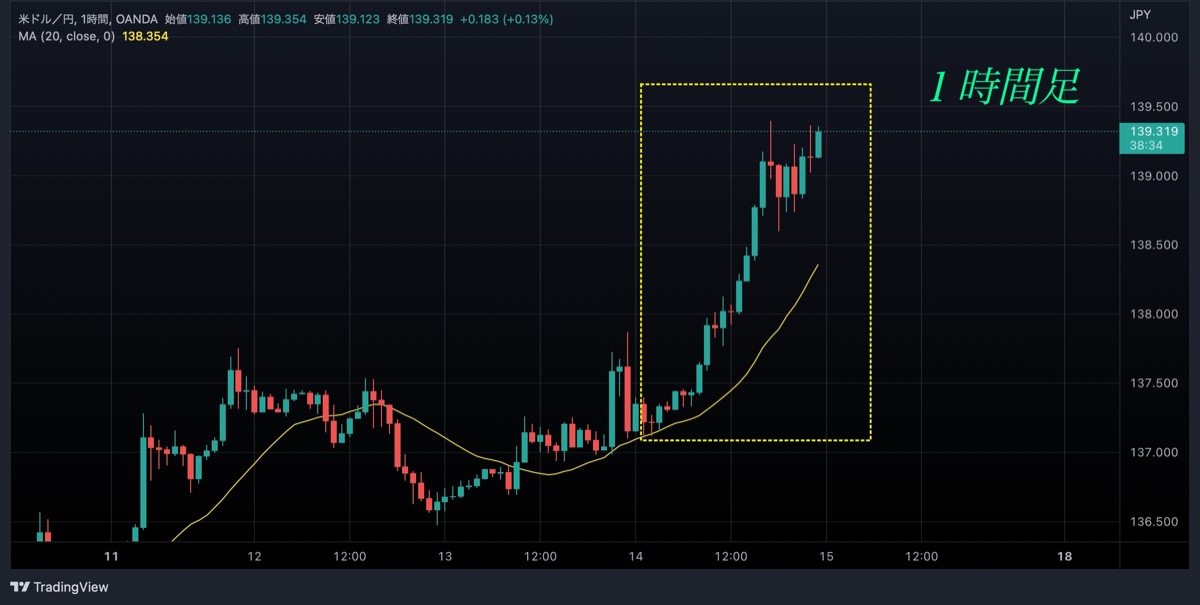
Task: Click the date label 15 on time axis
Action: tap(827, 557)
